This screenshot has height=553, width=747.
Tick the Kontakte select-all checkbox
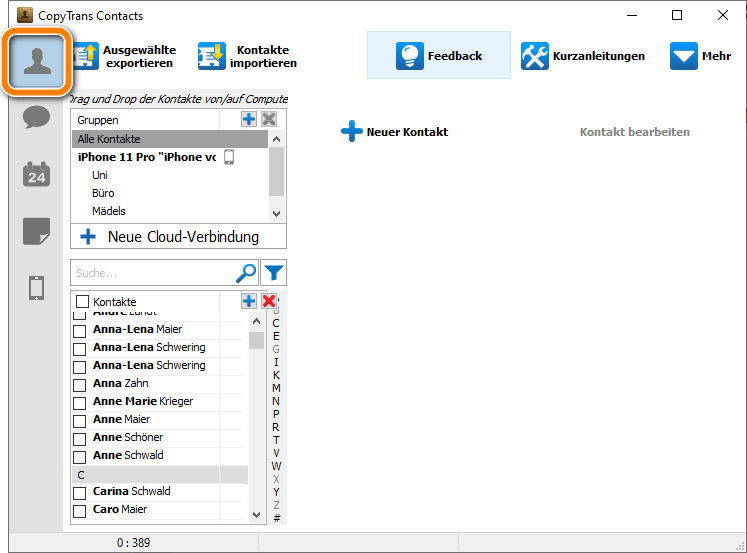tap(82, 302)
